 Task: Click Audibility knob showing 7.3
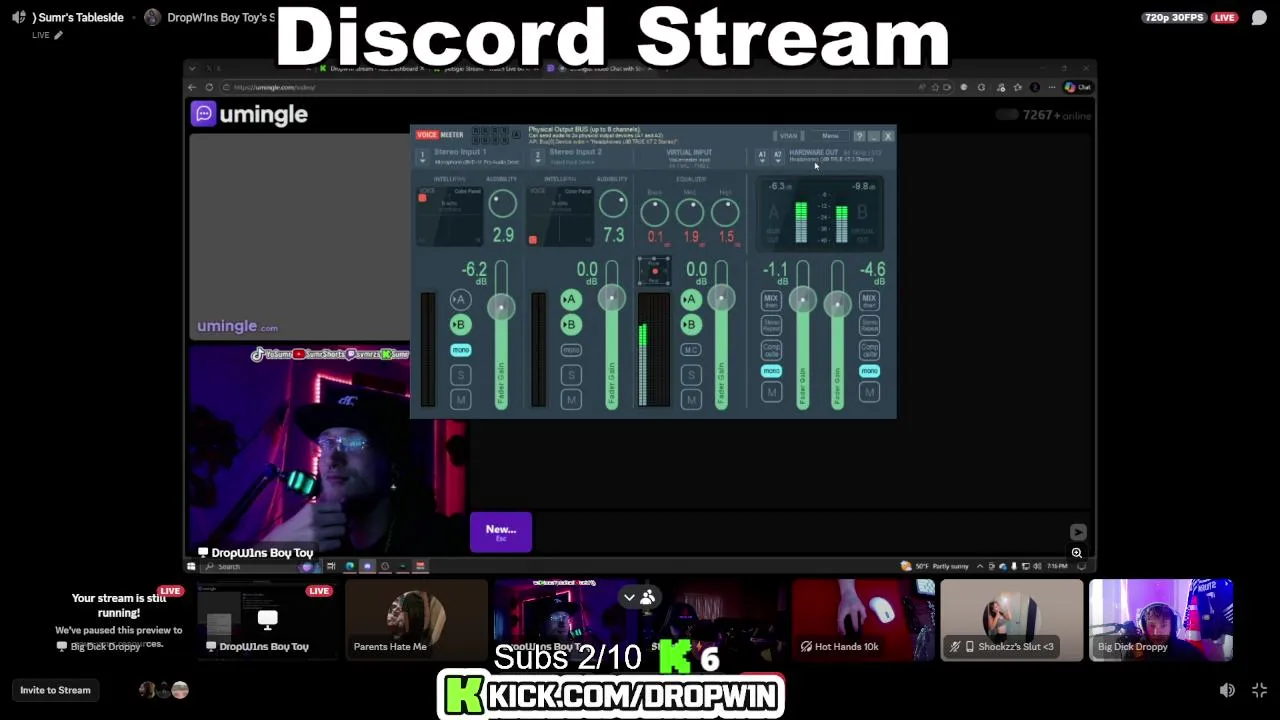coord(613,204)
